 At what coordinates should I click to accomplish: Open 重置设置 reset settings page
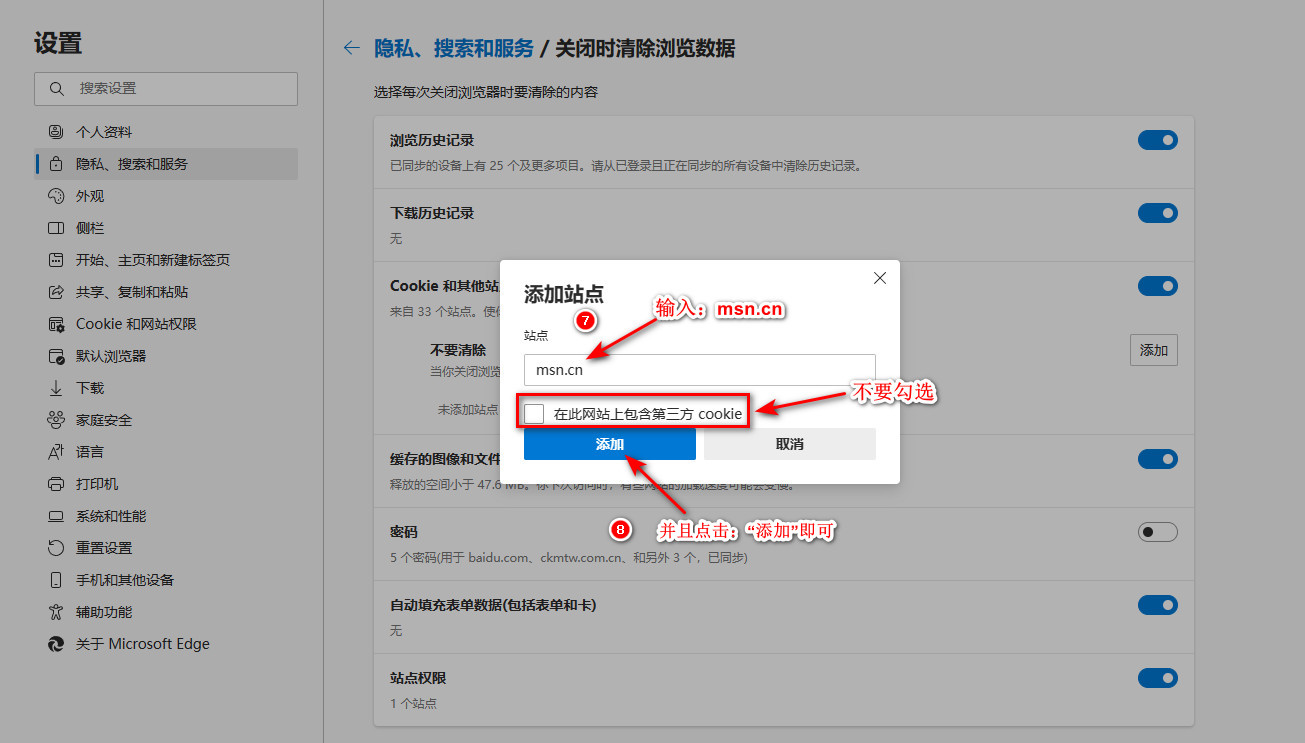point(104,548)
